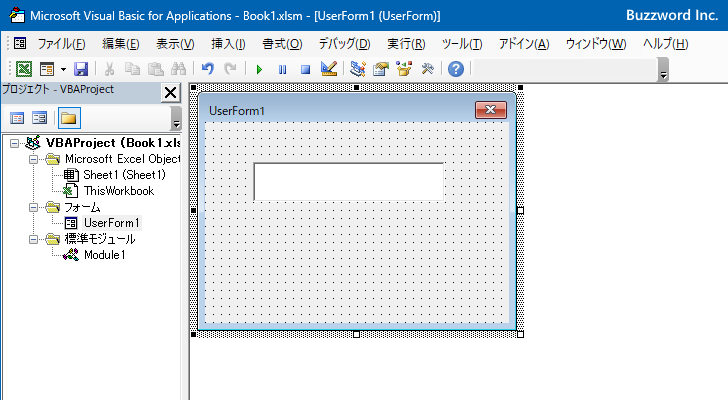Click the Help question mark icon

click(x=456, y=69)
